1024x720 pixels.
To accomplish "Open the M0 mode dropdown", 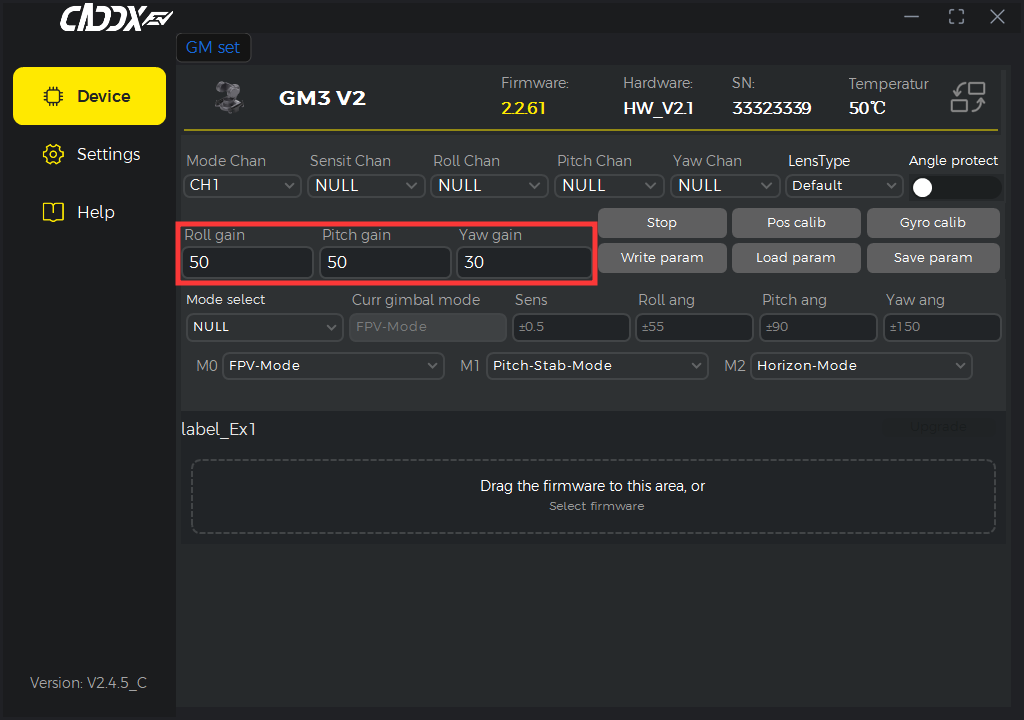I will [x=333, y=366].
